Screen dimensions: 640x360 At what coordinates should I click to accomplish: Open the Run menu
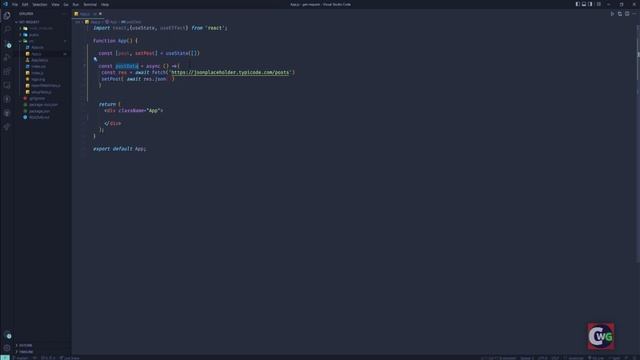click(x=76, y=4)
